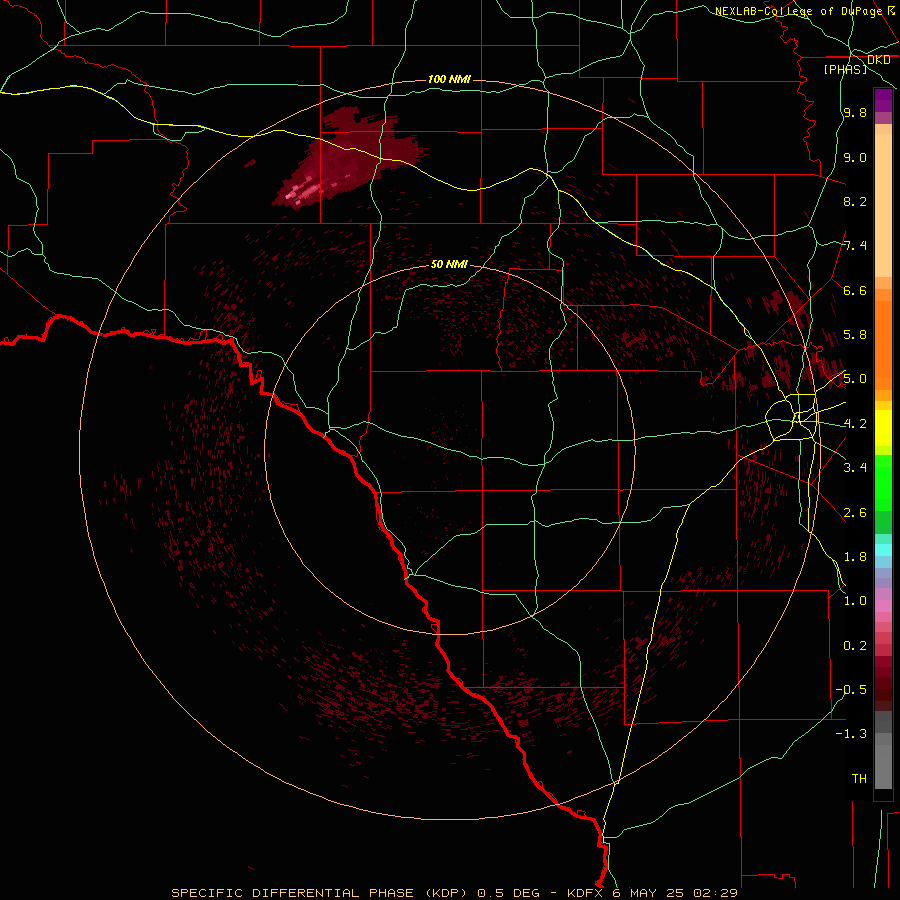900x900 pixels.
Task: Click the 9.0 value on the color scale
Action: click(855, 157)
